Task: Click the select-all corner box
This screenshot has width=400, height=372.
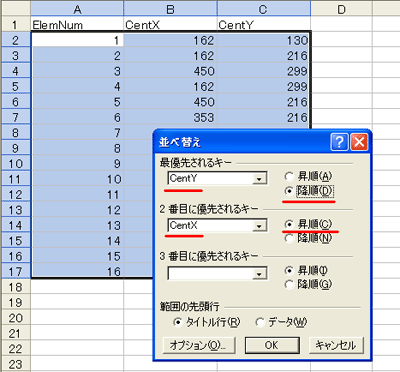Action: tap(15, 9)
